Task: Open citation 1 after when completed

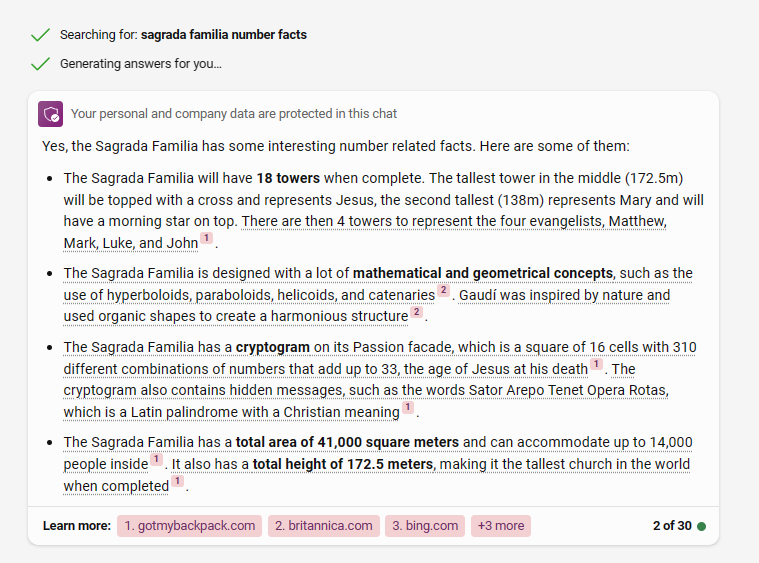Action: pyautogui.click(x=178, y=481)
